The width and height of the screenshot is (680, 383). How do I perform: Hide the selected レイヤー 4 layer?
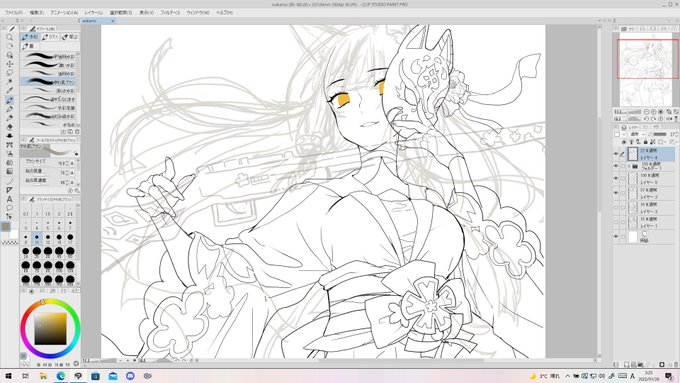point(616,154)
